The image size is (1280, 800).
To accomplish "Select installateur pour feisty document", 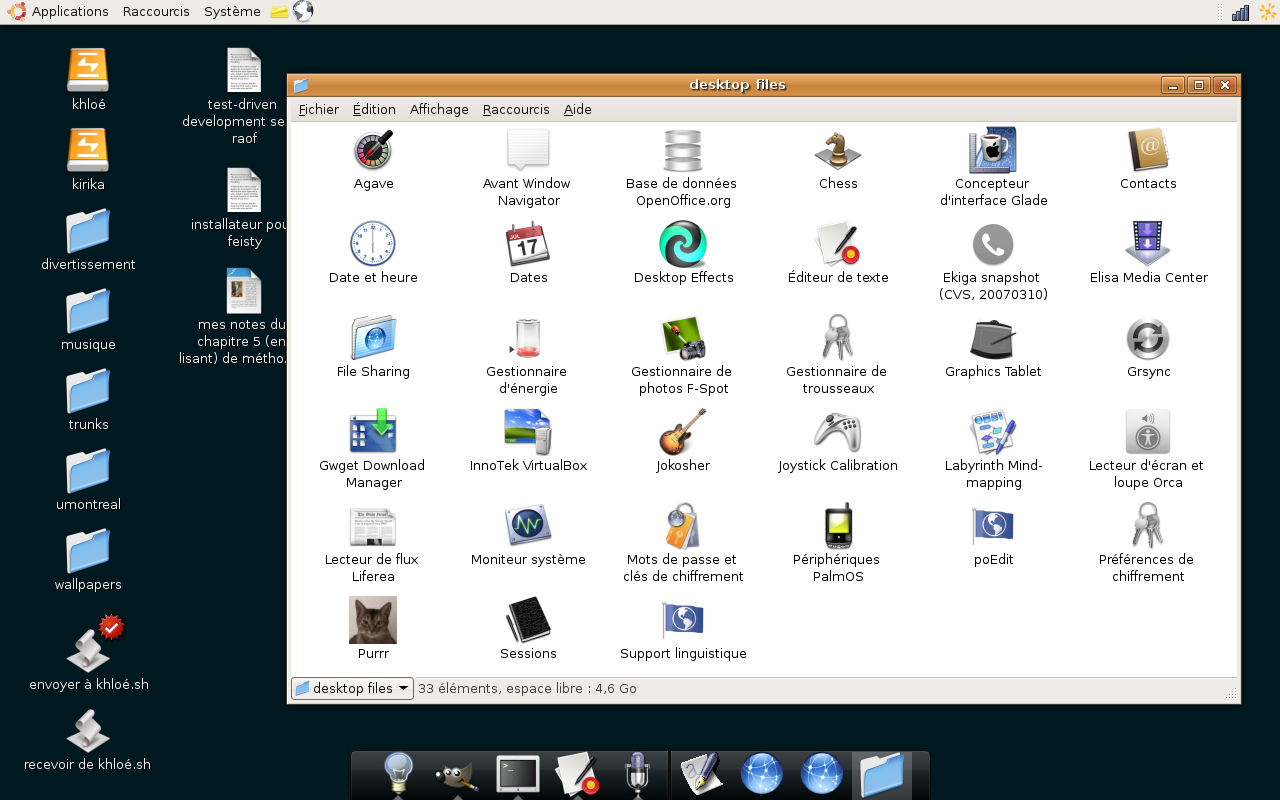I will pyautogui.click(x=244, y=190).
